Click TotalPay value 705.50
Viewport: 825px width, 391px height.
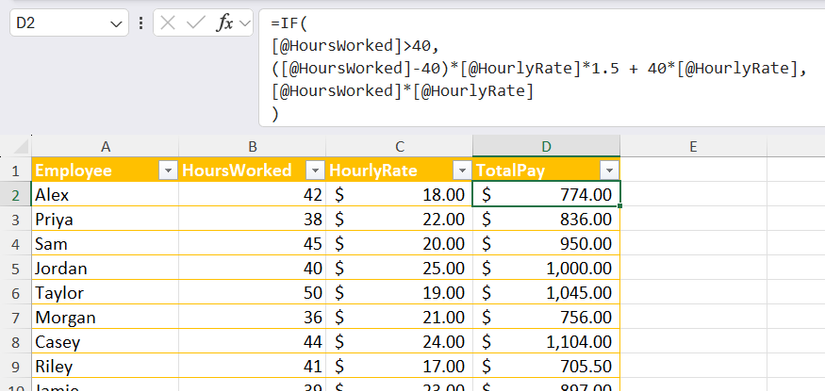coord(546,366)
